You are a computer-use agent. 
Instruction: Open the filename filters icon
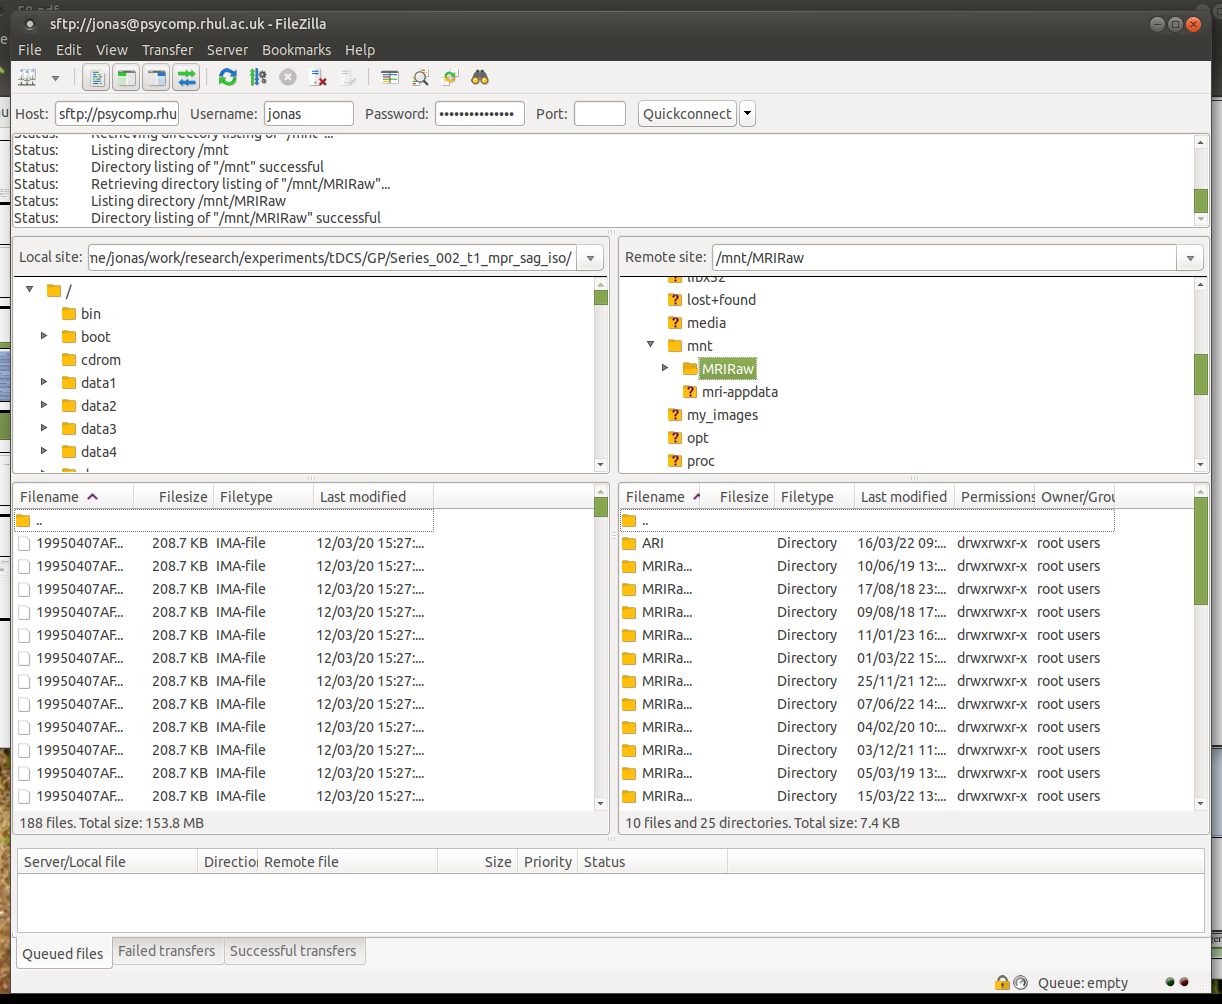click(x=390, y=77)
